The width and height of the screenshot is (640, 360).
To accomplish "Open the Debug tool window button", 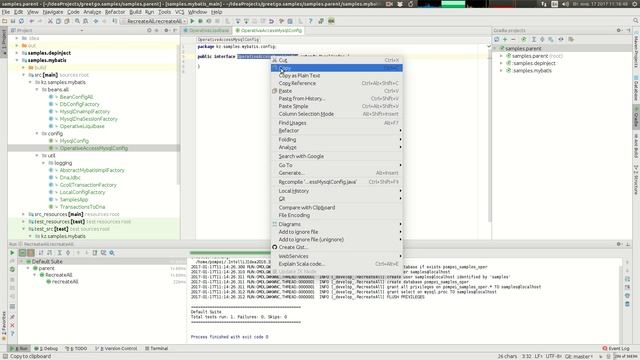I will [x=46, y=349].
